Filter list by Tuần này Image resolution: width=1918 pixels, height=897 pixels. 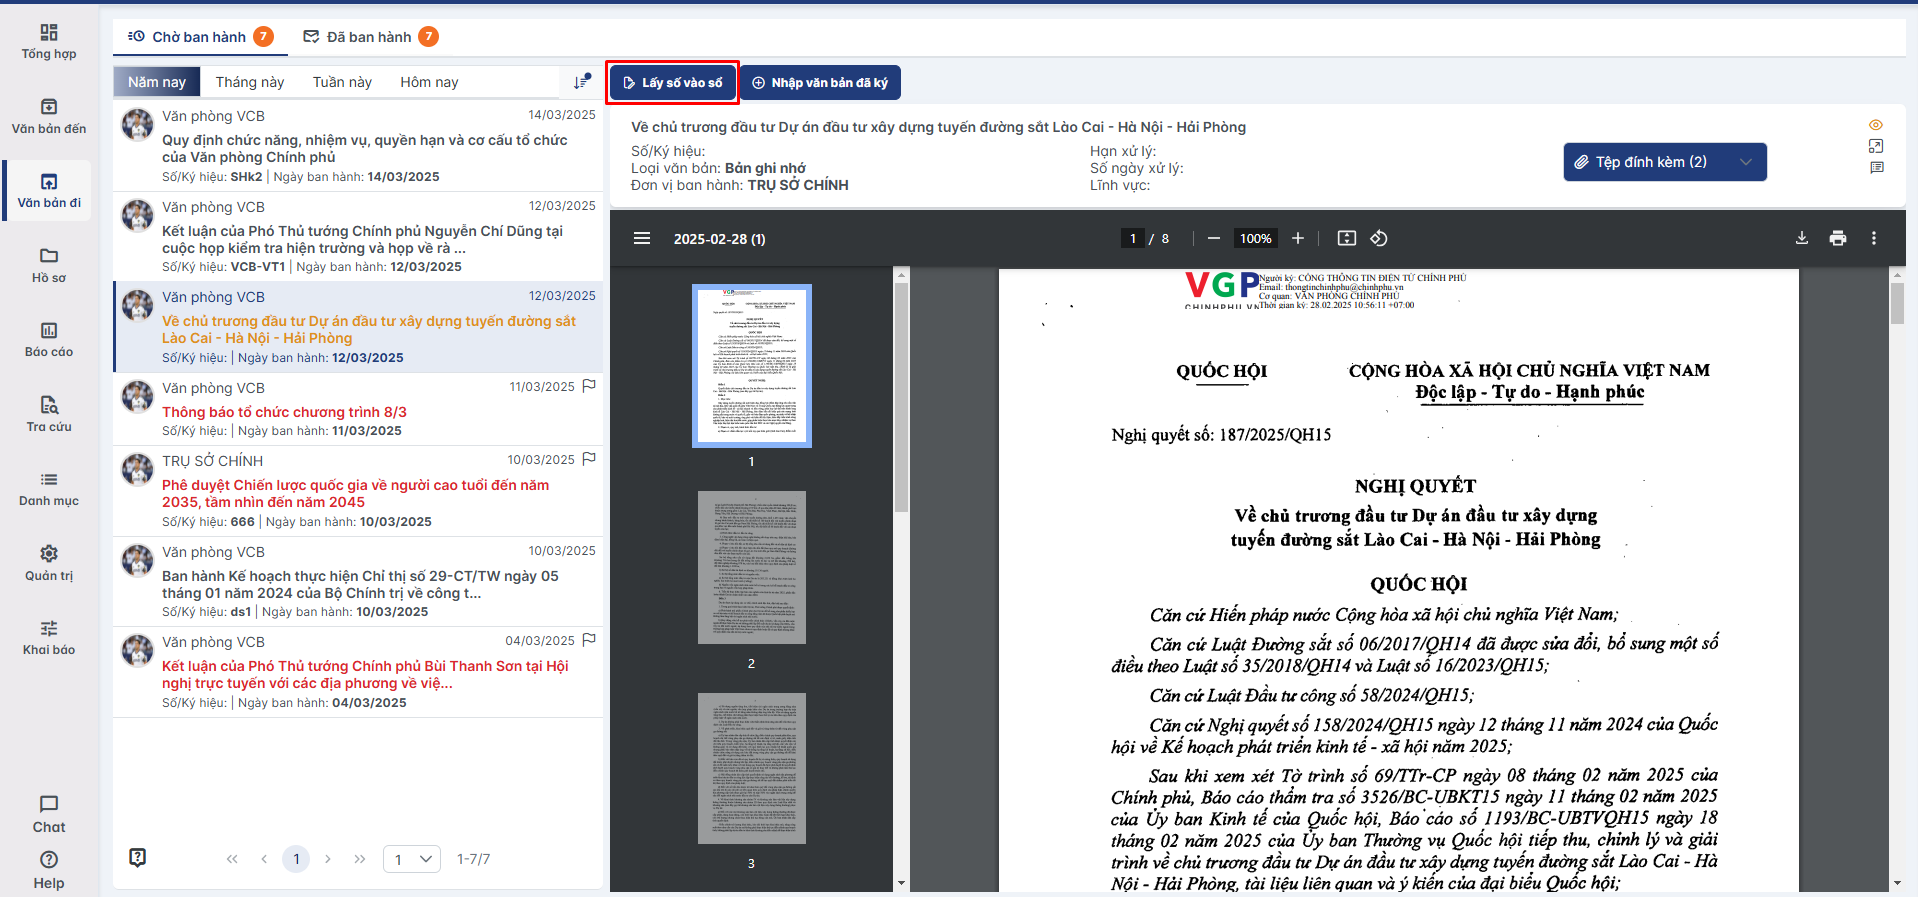[342, 82]
